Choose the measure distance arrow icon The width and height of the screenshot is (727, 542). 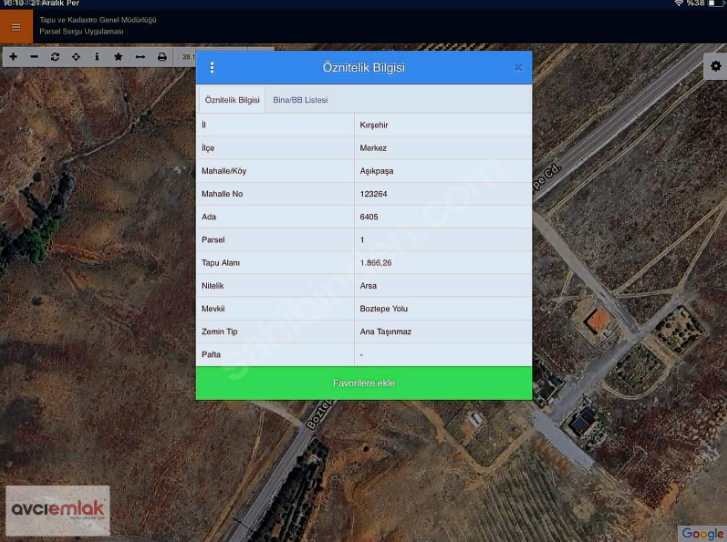pyautogui.click(x=140, y=57)
